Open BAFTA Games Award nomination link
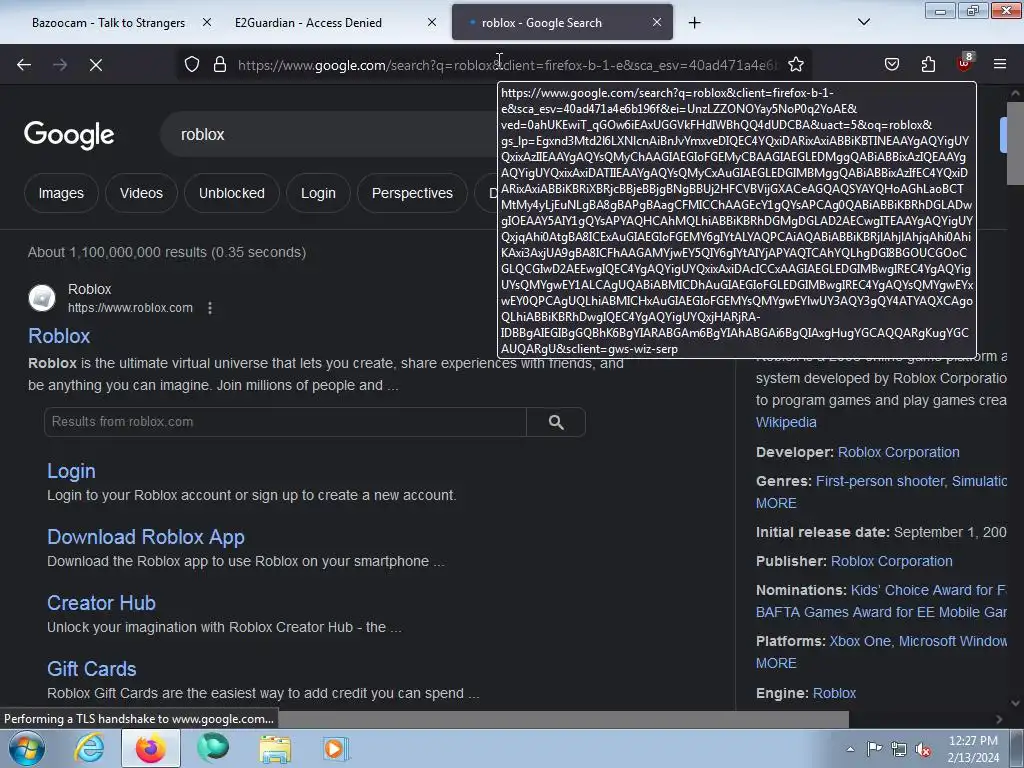Viewport: 1024px width, 768px height. 881,612
